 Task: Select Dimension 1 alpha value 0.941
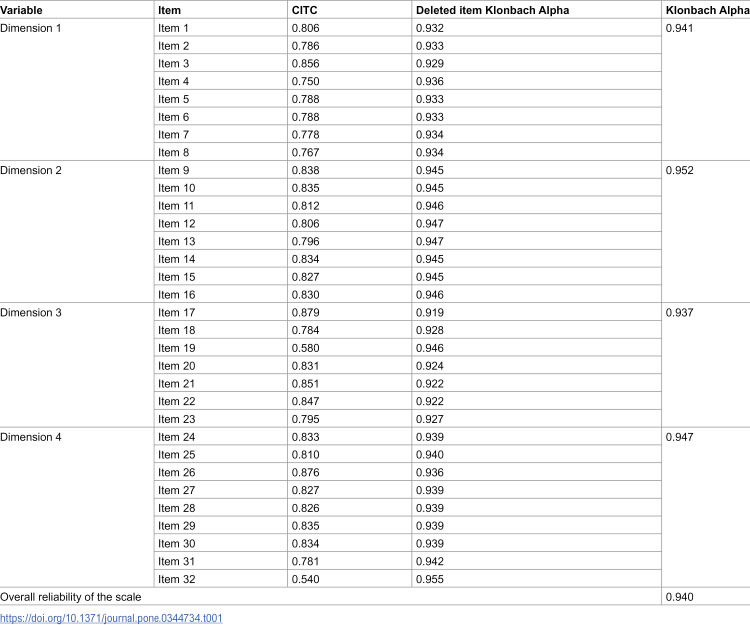[x=679, y=28]
